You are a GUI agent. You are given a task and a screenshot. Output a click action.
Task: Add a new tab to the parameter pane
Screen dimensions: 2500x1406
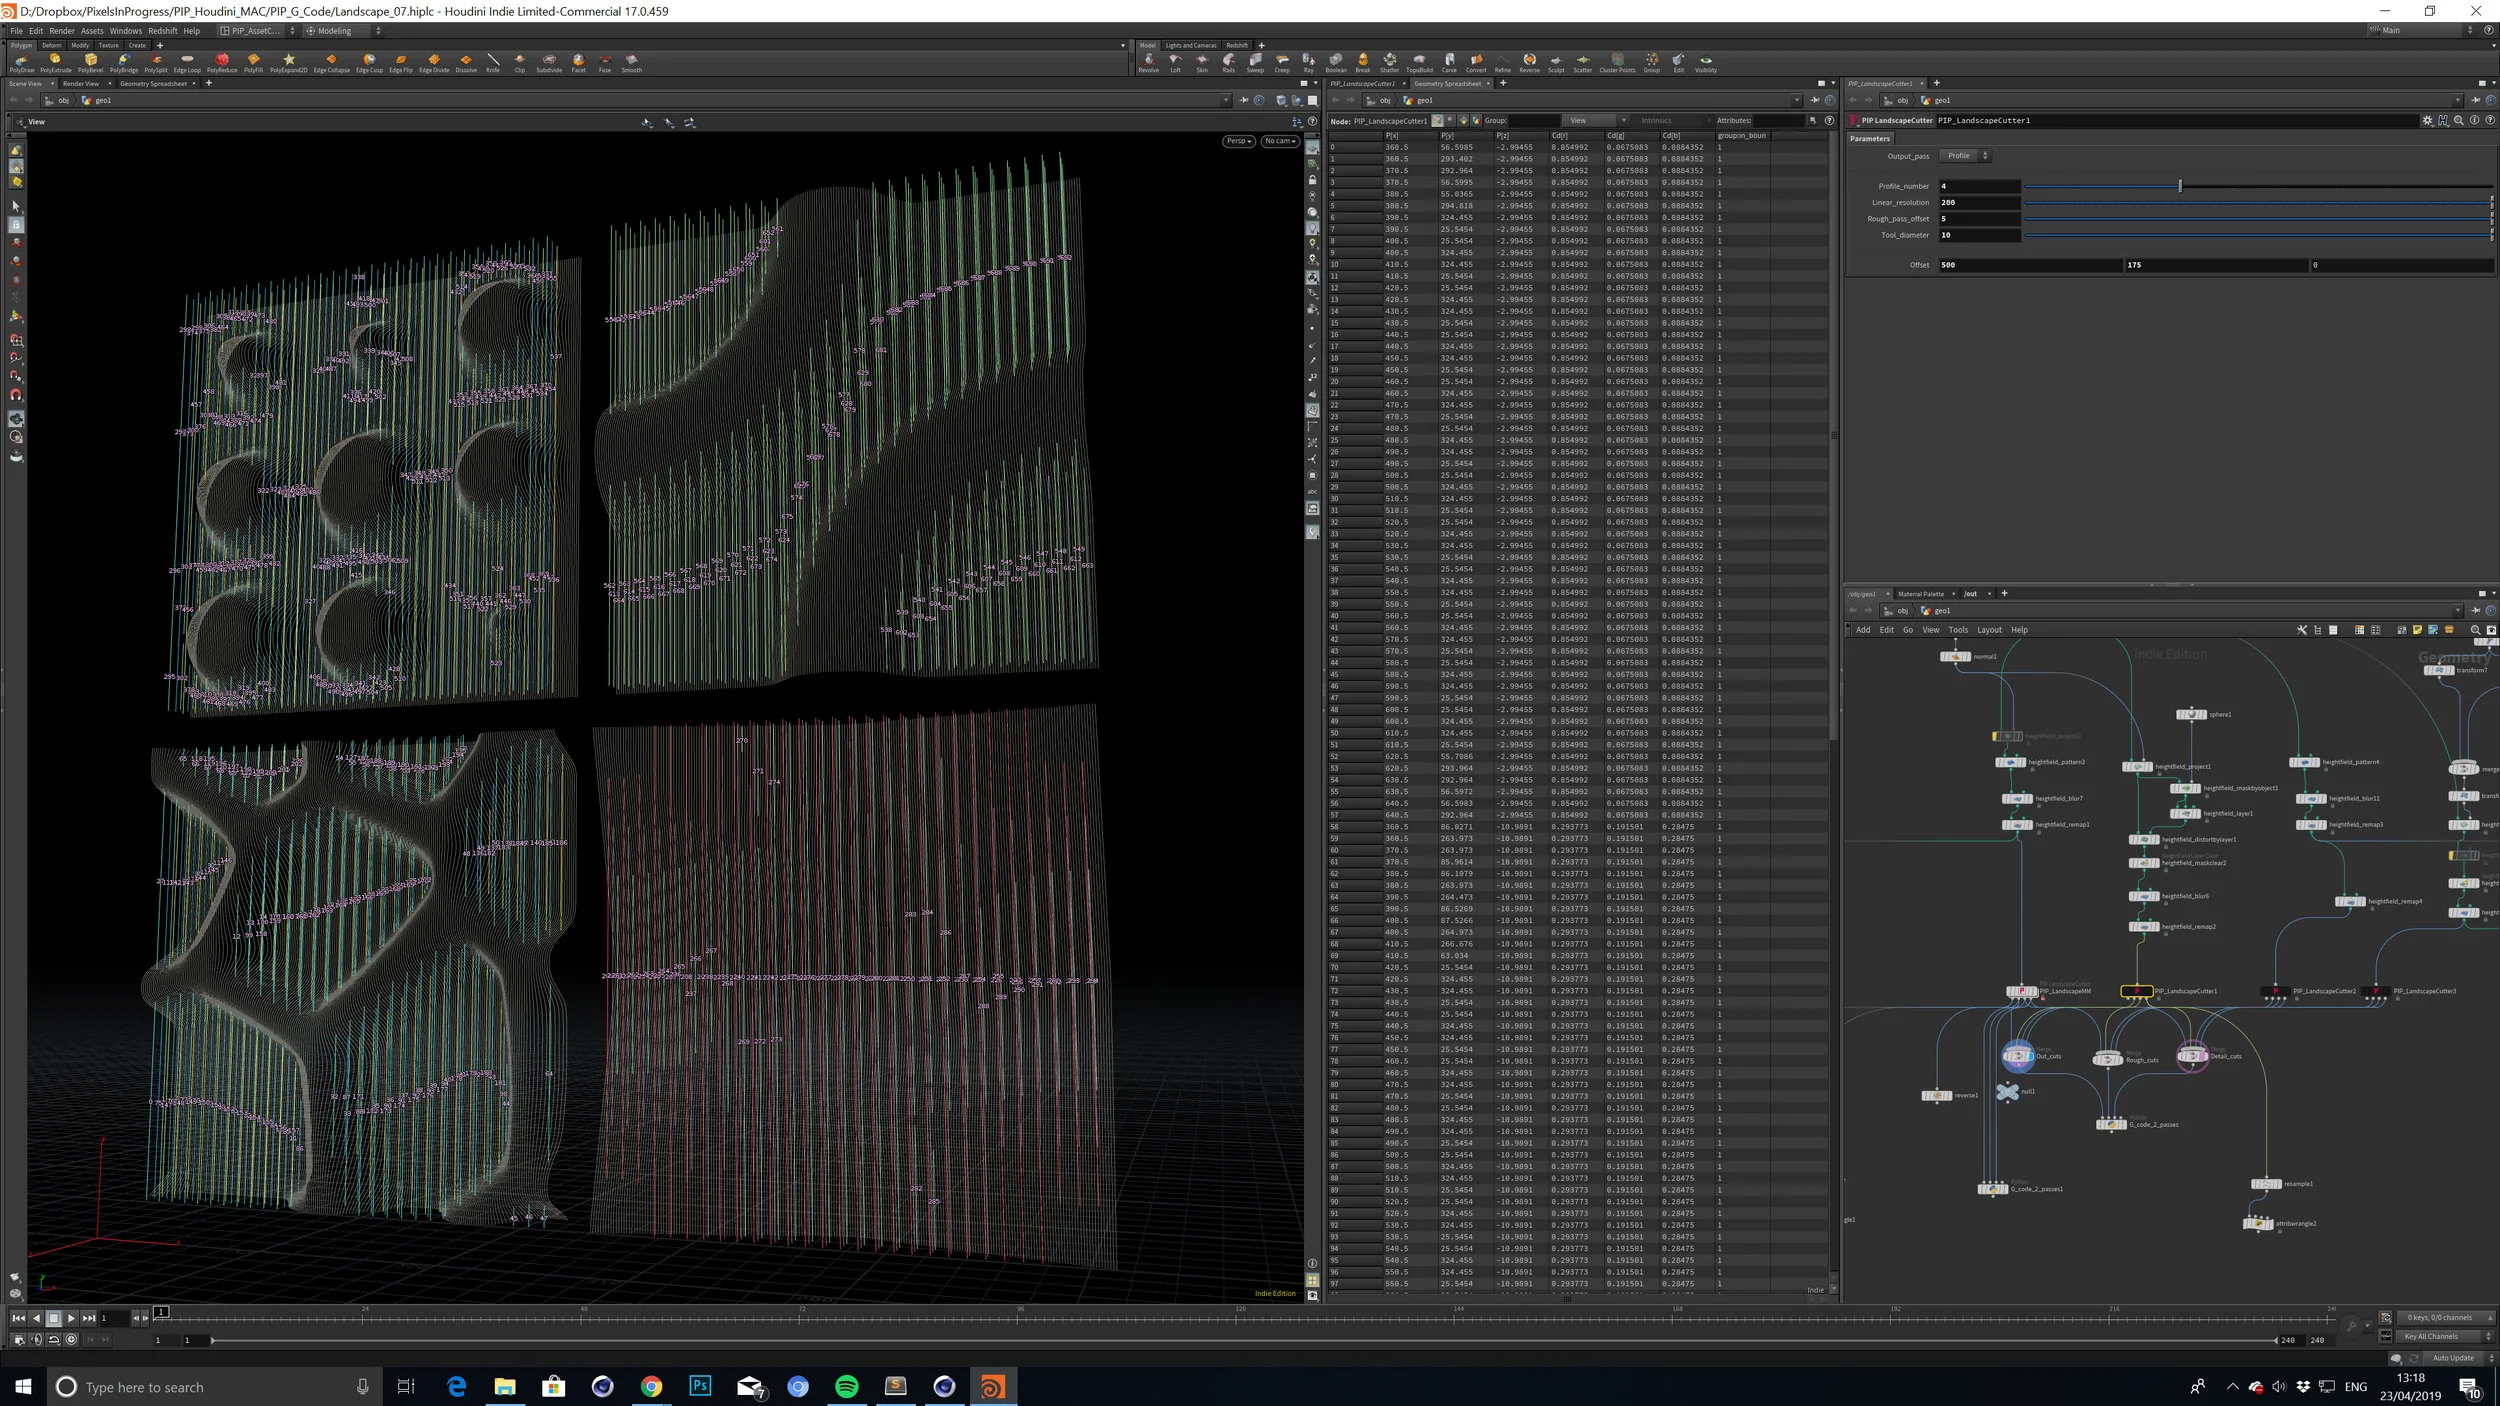tap(1936, 83)
